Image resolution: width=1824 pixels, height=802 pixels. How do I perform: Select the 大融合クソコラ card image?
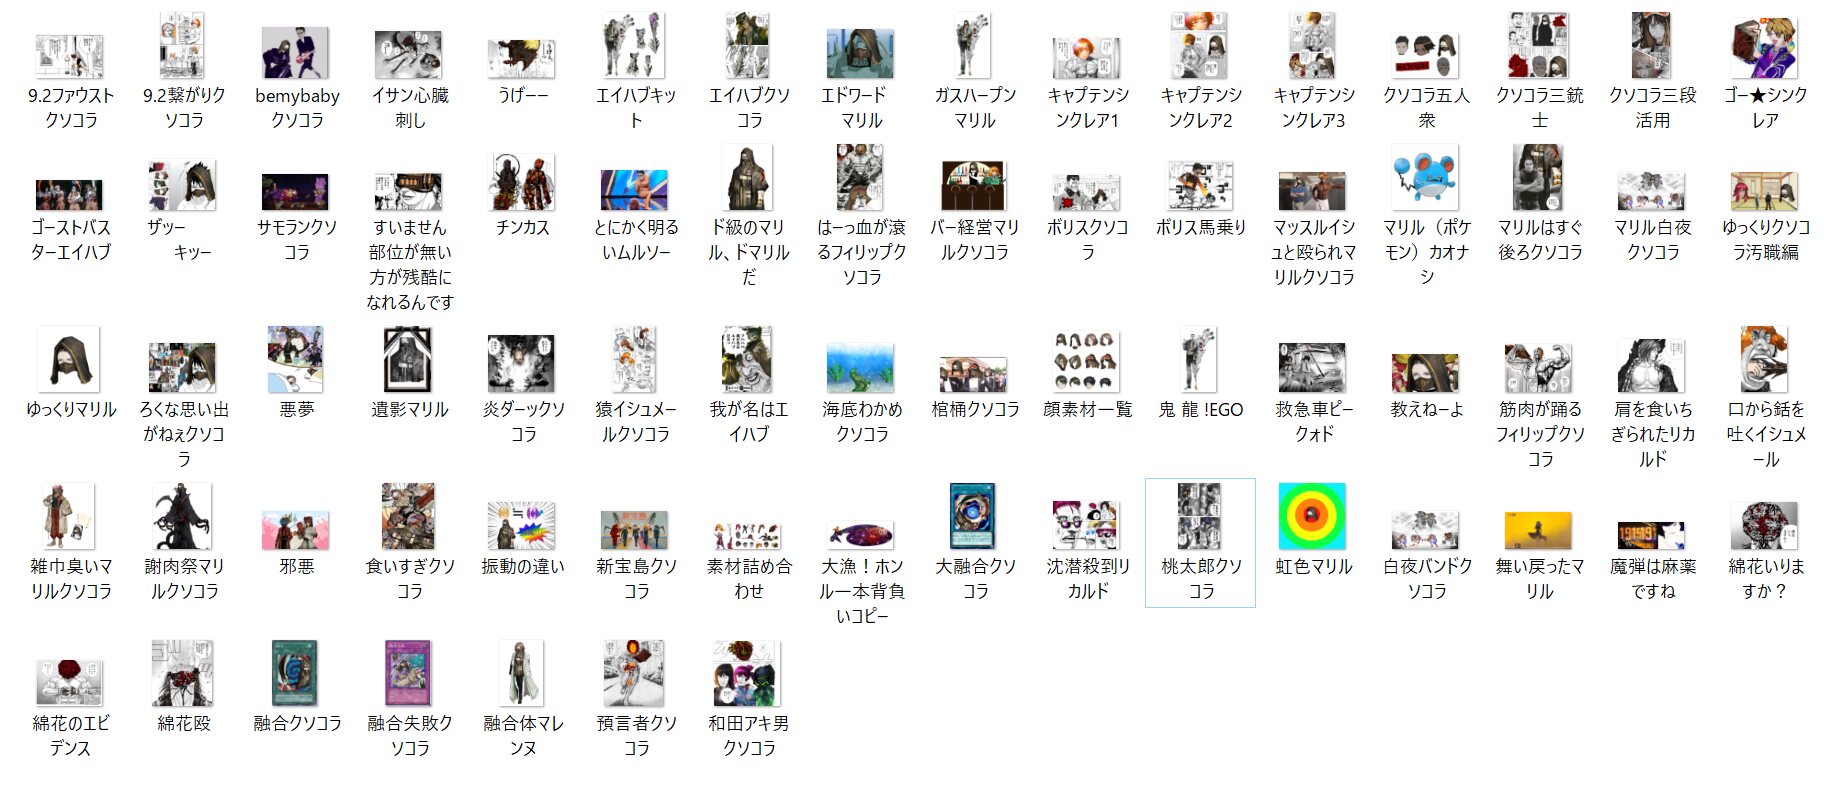[x=974, y=516]
